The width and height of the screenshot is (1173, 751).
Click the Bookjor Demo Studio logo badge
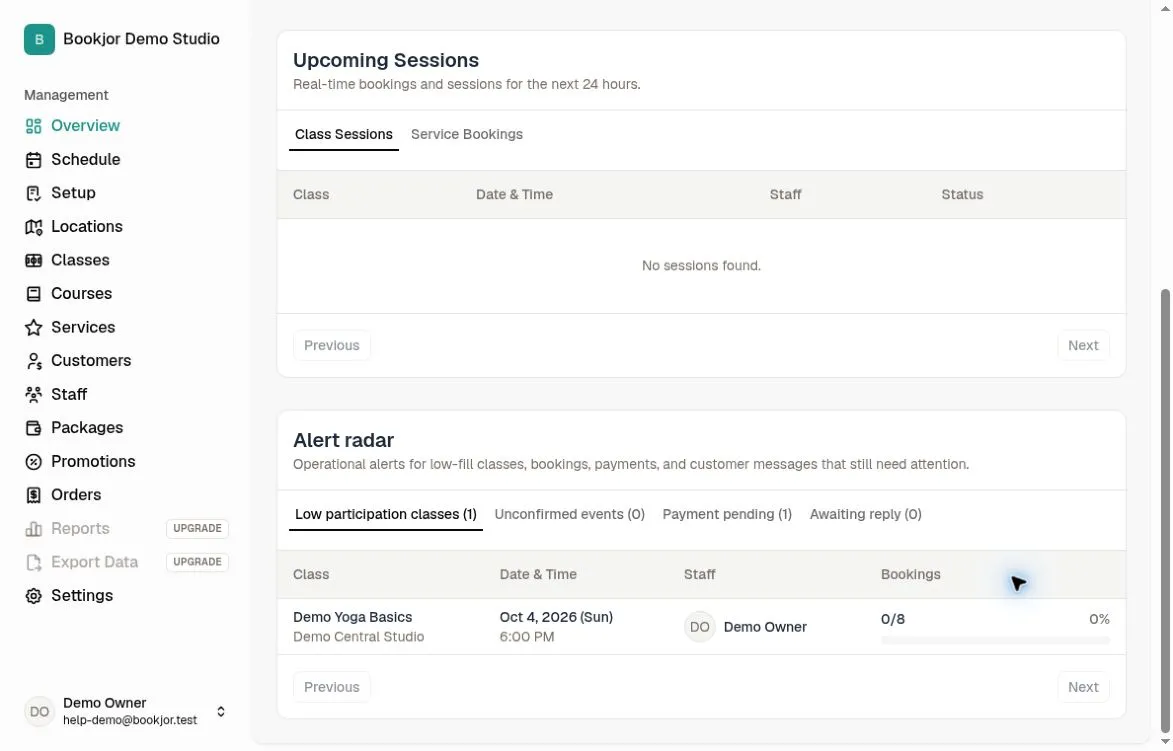(39, 40)
